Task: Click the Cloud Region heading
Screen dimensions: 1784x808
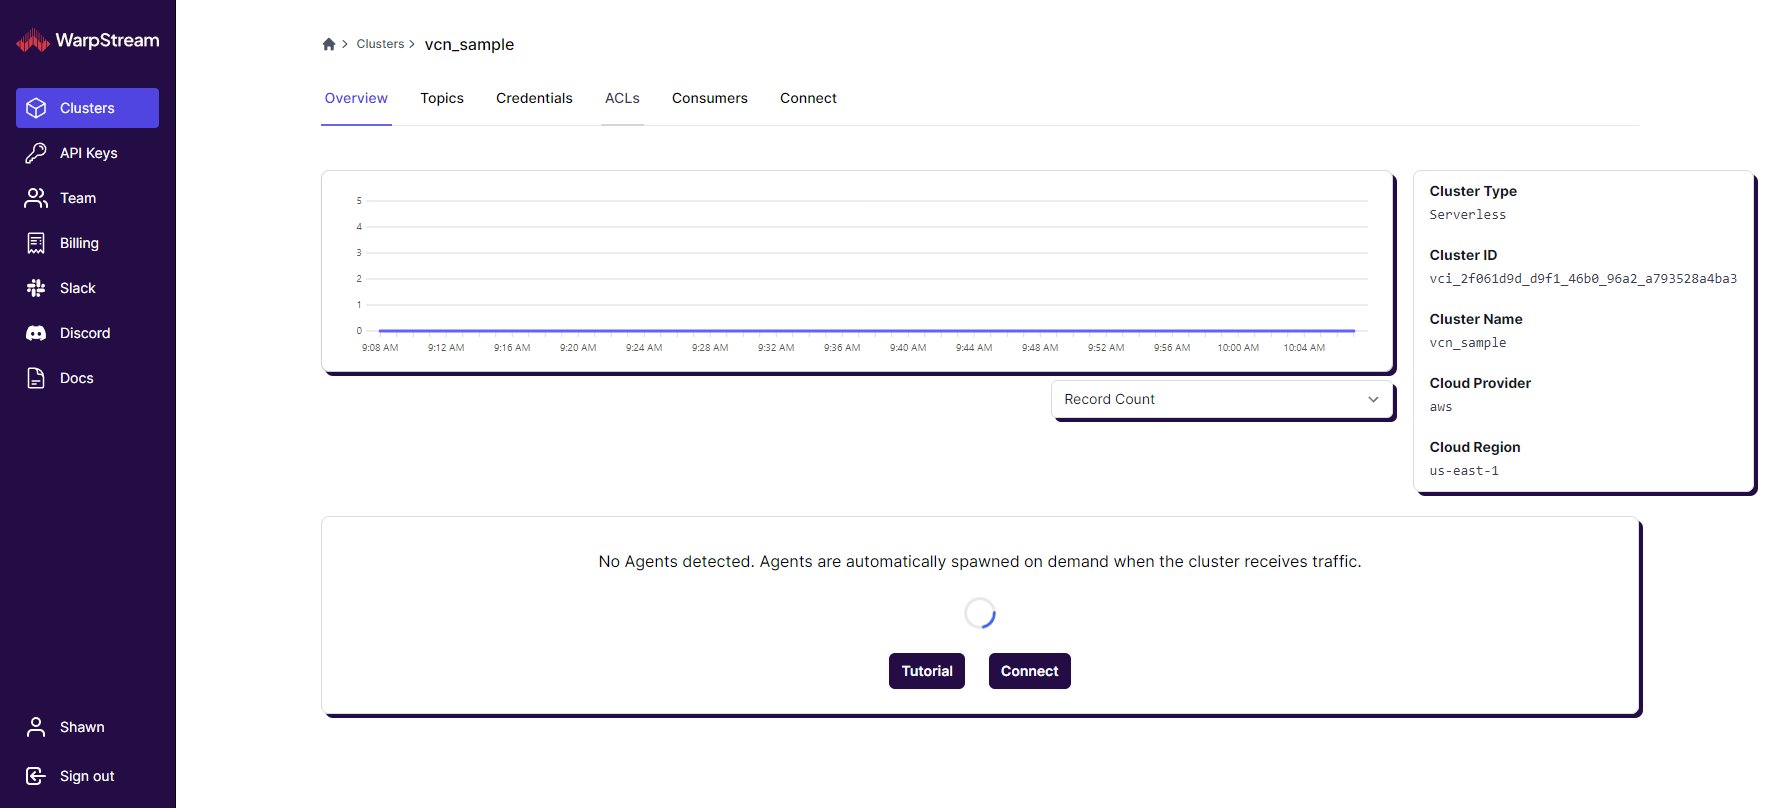Action: (1475, 447)
